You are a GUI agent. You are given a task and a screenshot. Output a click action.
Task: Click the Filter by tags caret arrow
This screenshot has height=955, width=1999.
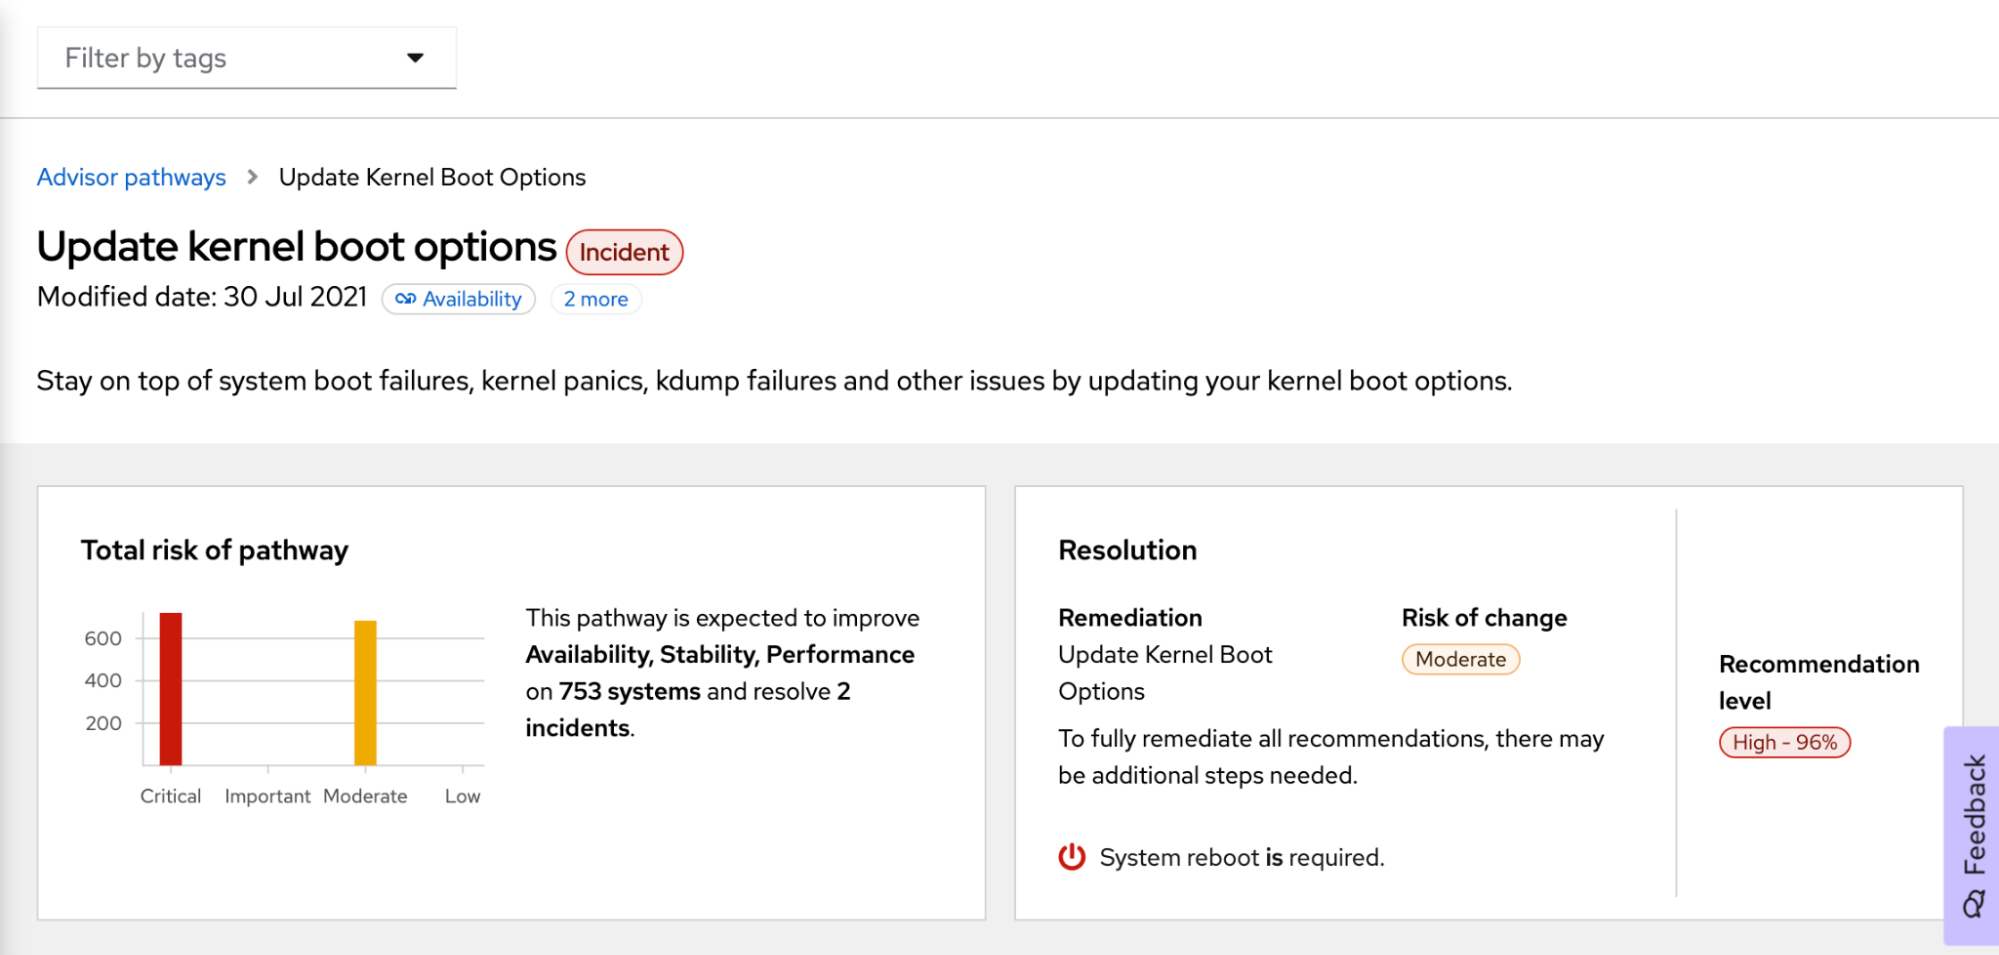[x=415, y=58]
